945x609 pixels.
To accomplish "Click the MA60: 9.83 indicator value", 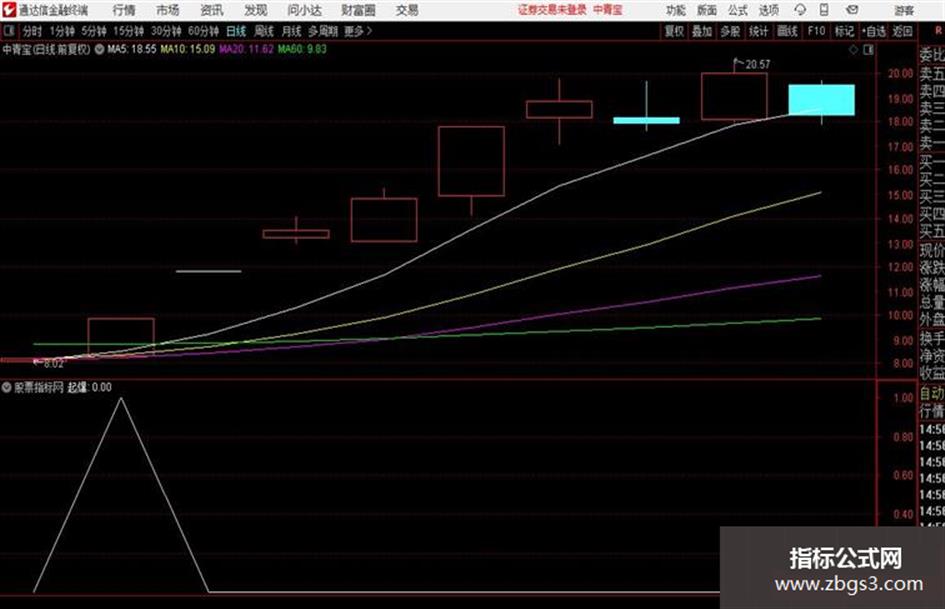I will 302,49.
